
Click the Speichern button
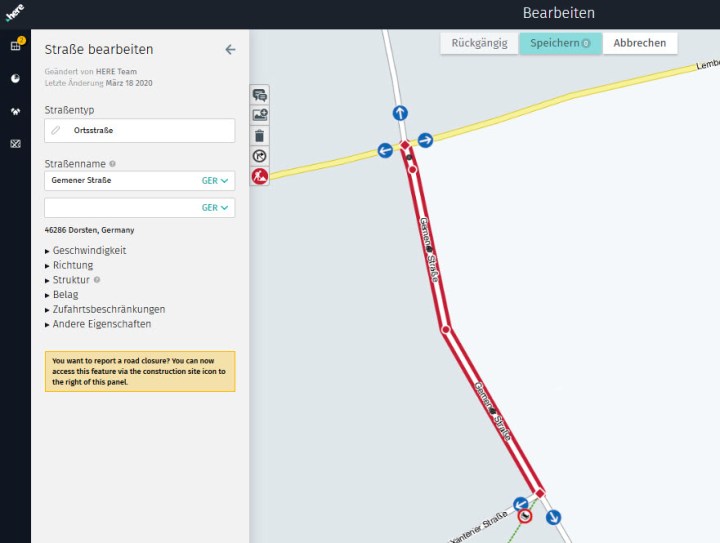point(560,43)
